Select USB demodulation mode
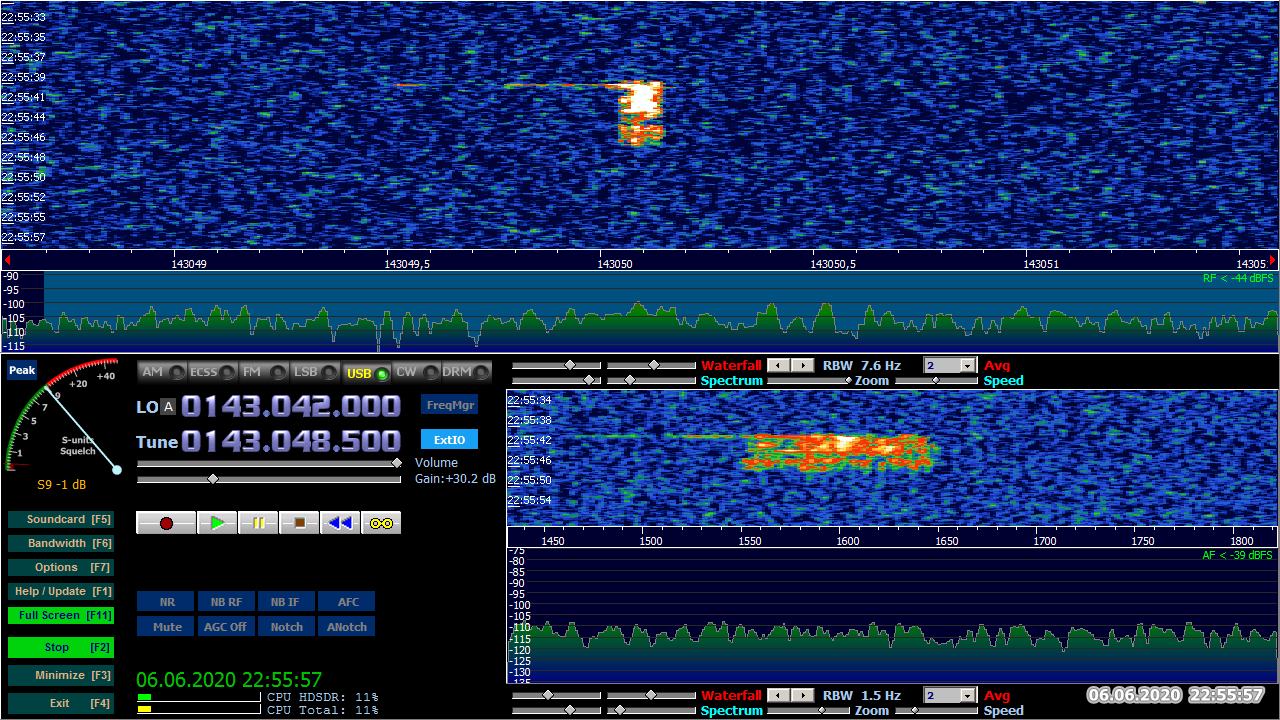This screenshot has height=720, width=1280. coord(366,372)
